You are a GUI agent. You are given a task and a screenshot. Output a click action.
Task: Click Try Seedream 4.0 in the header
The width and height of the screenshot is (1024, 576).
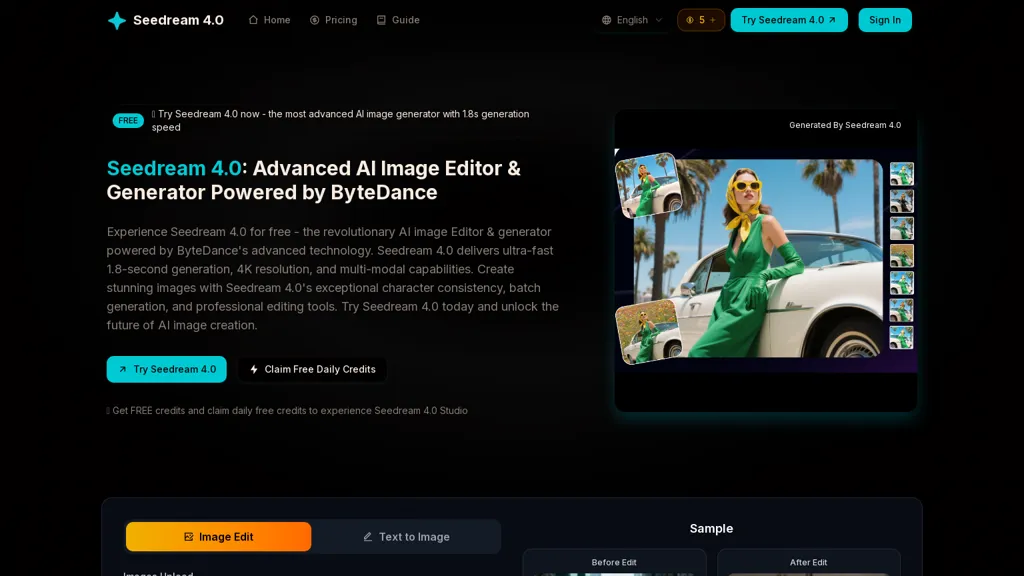click(x=788, y=20)
